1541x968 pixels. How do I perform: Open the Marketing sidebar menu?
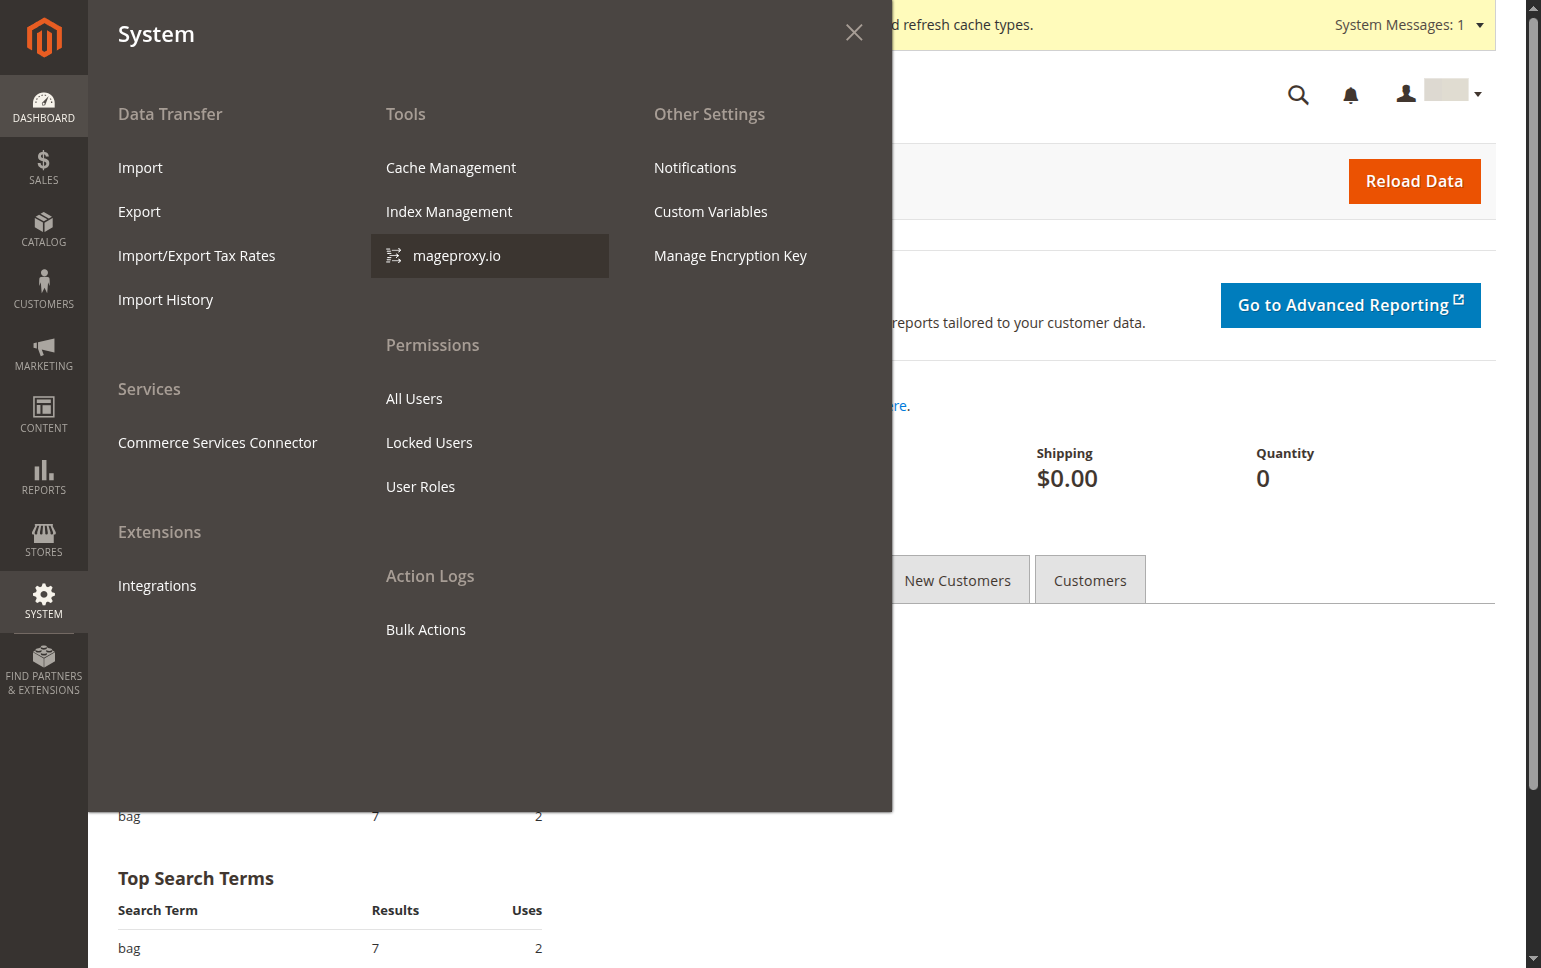coord(44,354)
